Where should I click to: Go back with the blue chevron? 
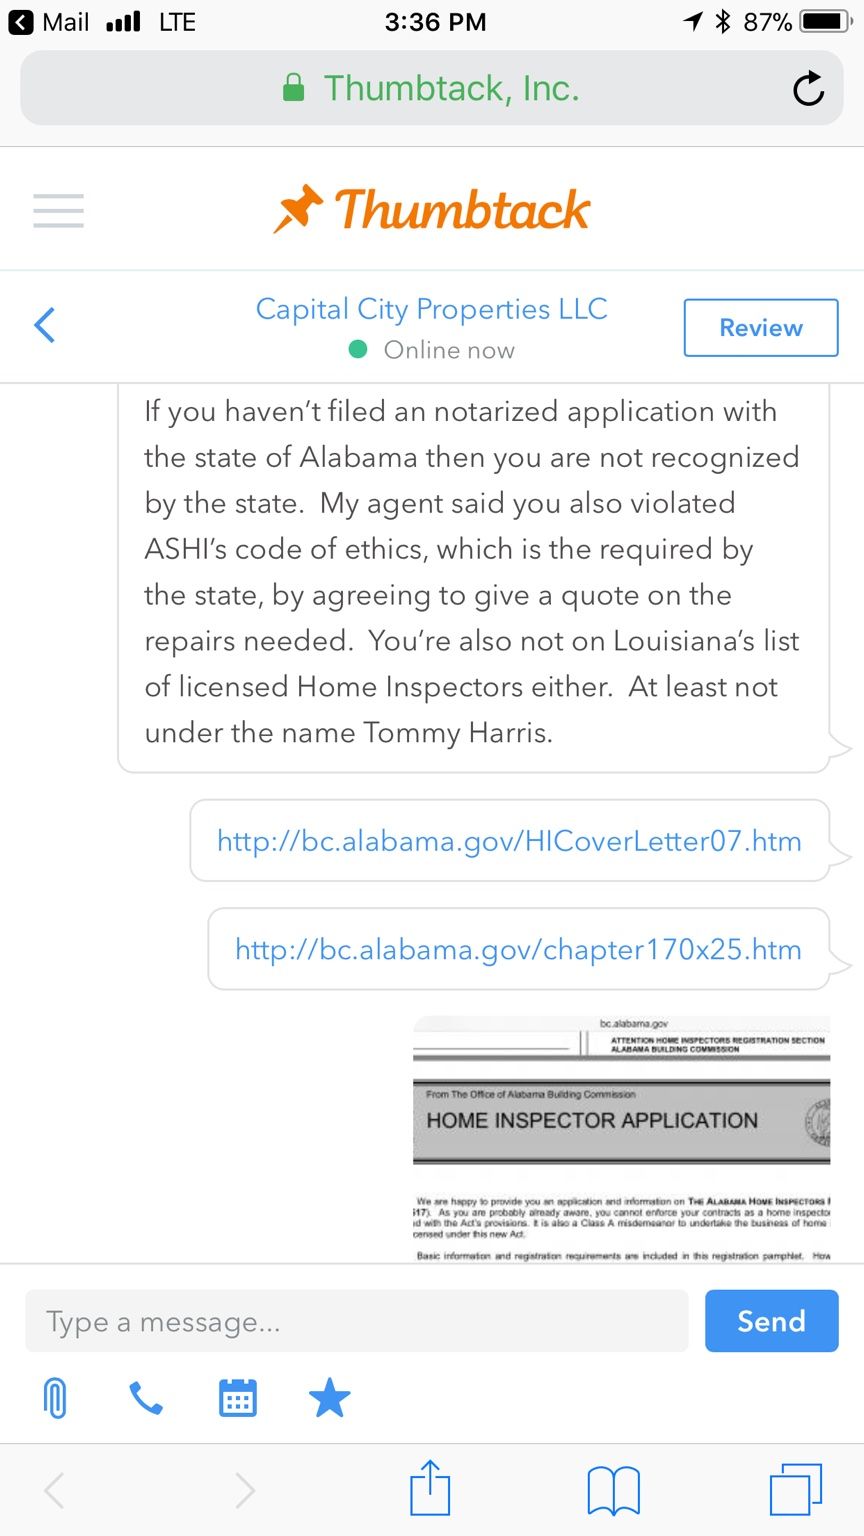click(x=45, y=326)
